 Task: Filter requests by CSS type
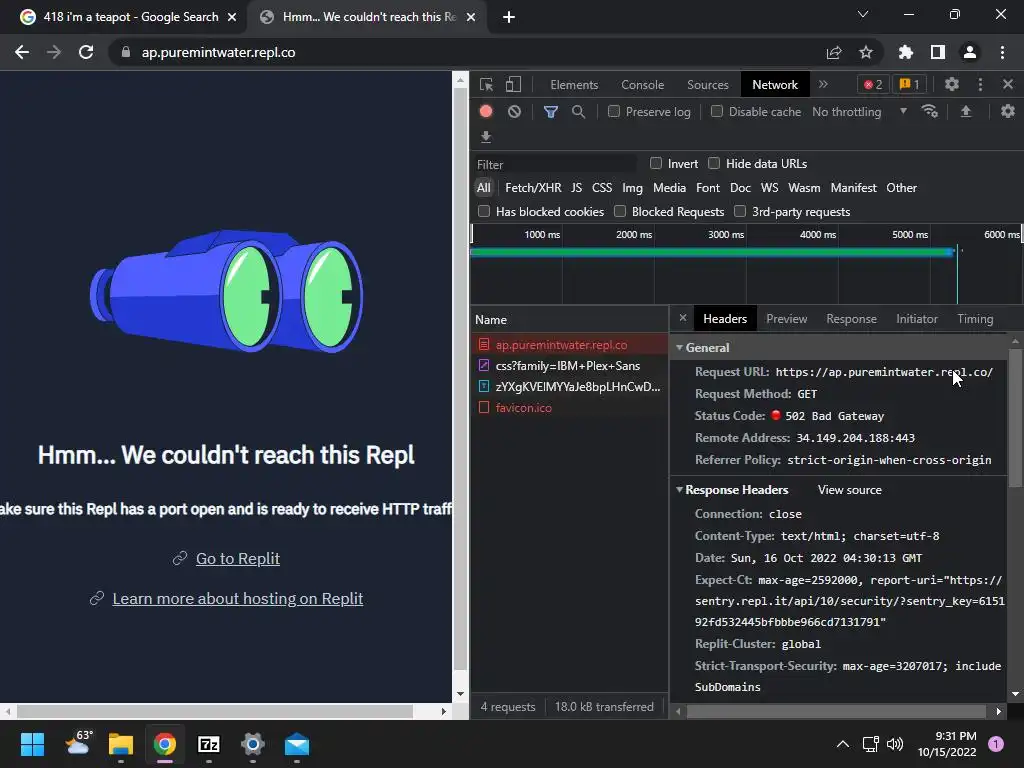click(x=602, y=187)
